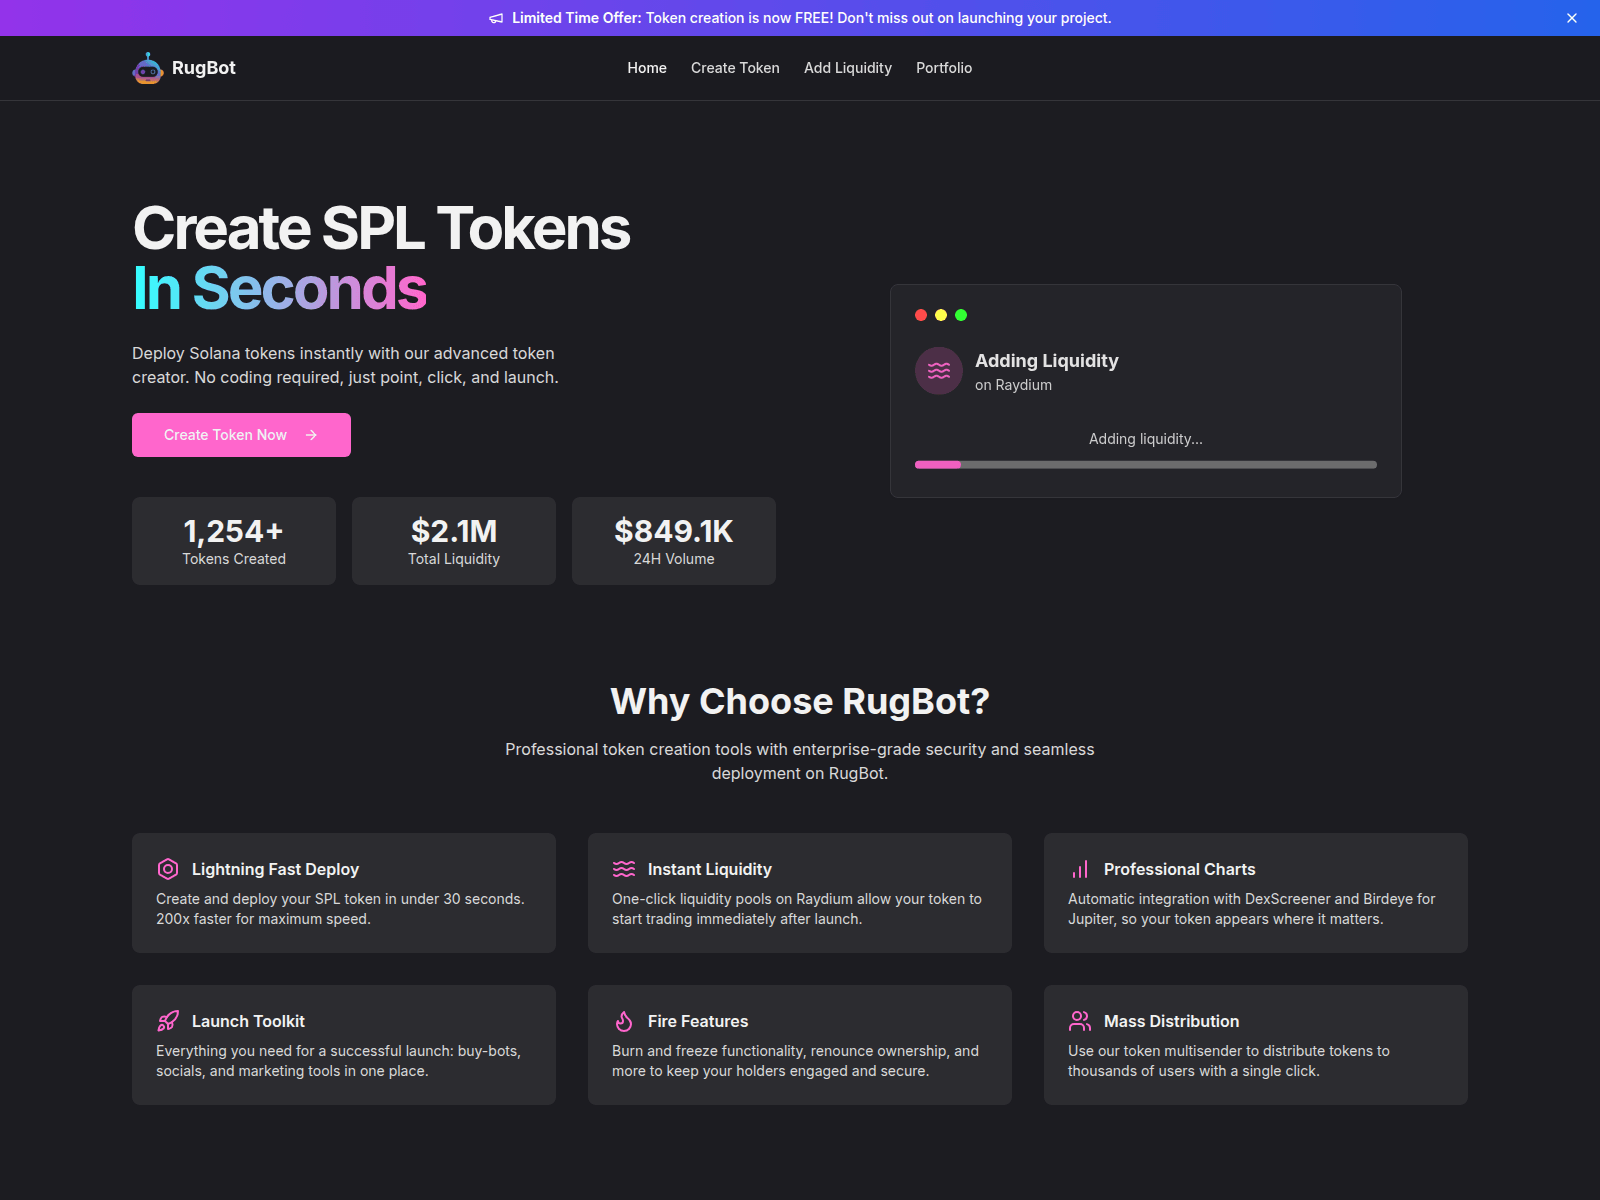Screen dimensions: 1600x1200
Task: Click the $2.1M Total Liquidity stat card
Action: coord(454,541)
